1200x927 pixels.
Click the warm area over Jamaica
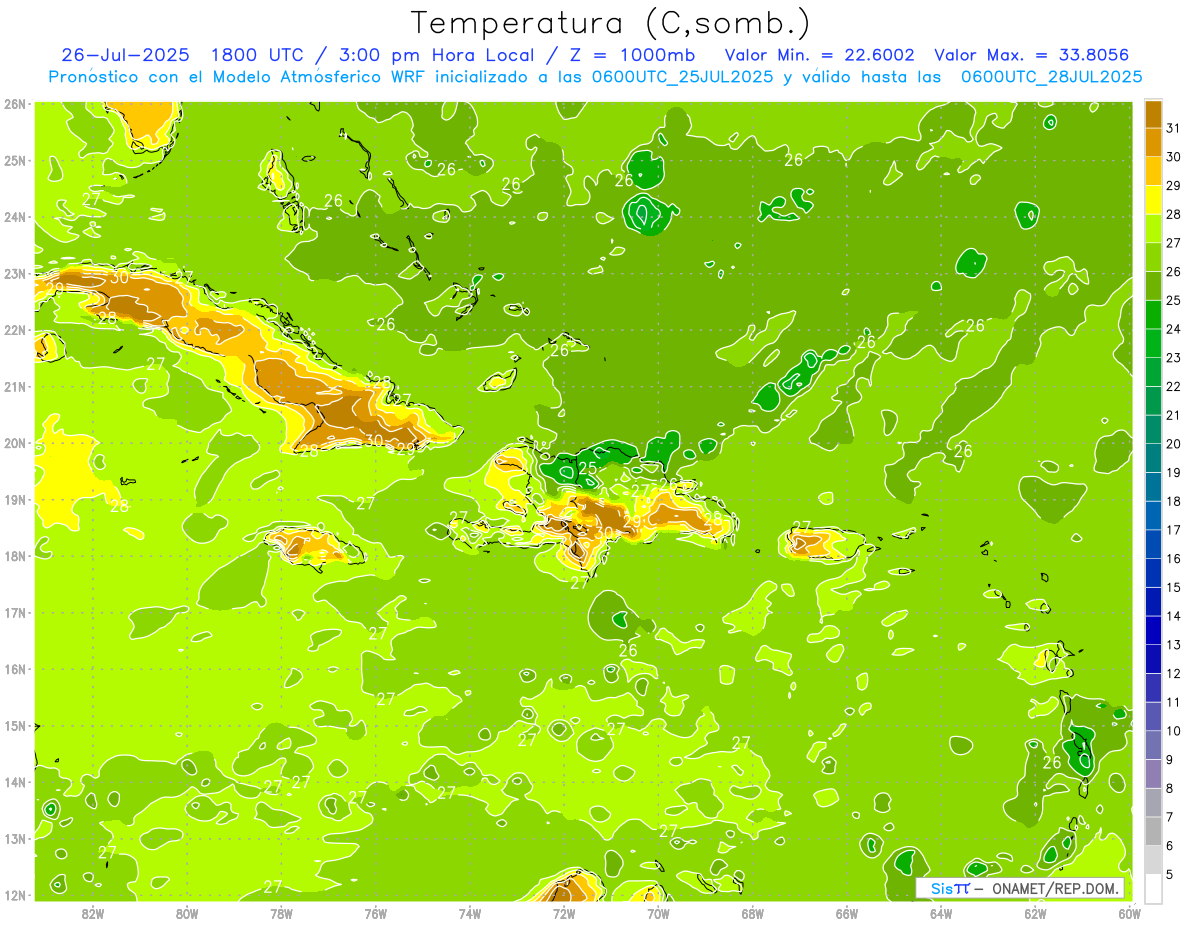point(315,546)
